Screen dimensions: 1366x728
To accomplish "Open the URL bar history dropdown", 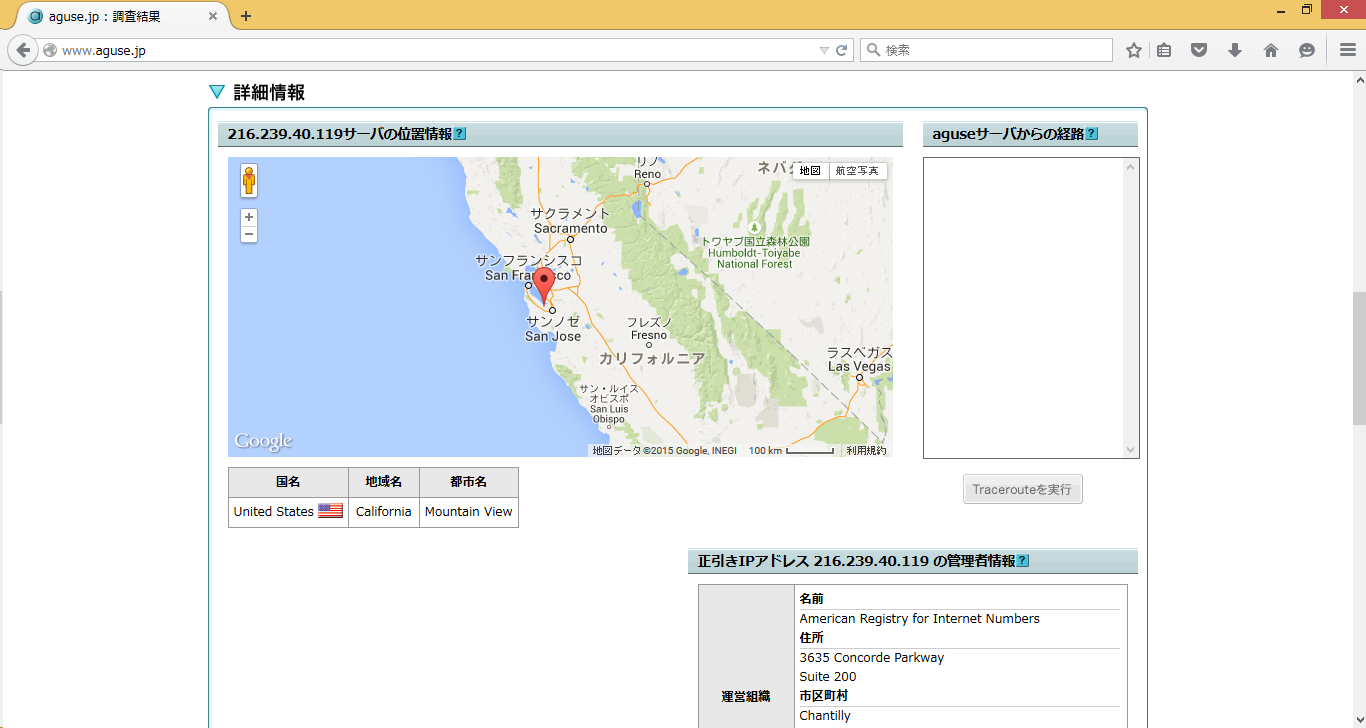I will pos(824,50).
